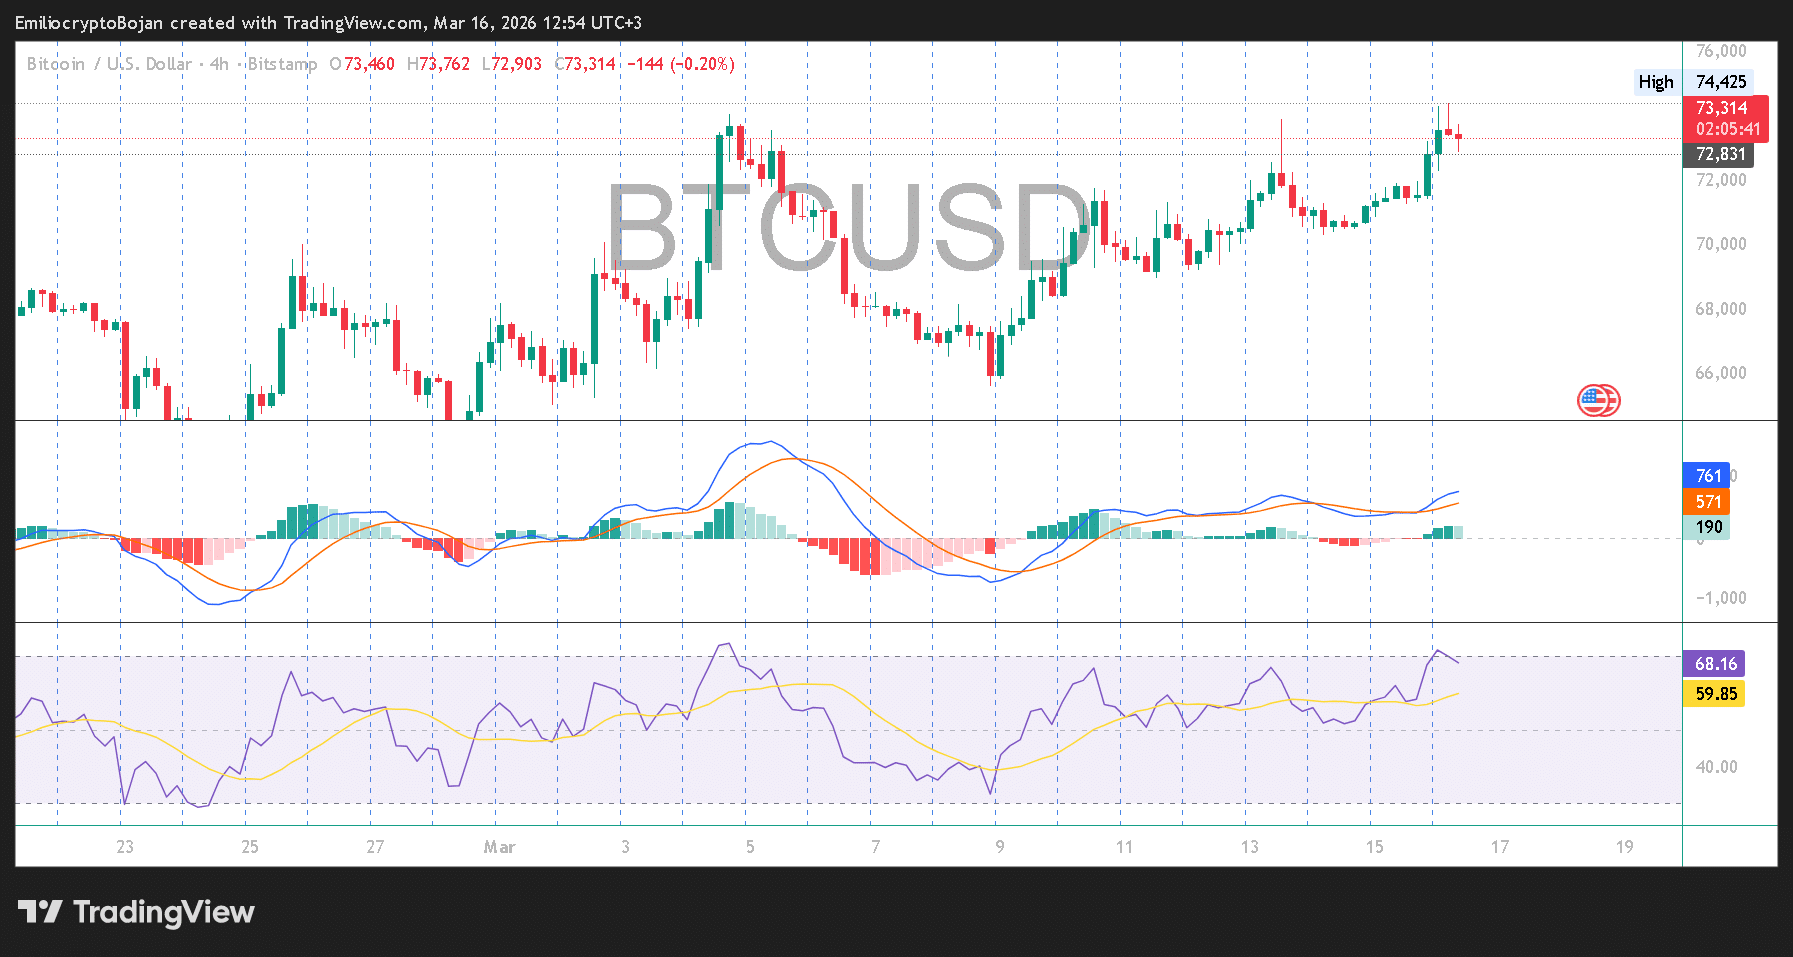
Task: Select the High label tag
Action: coord(1655,82)
